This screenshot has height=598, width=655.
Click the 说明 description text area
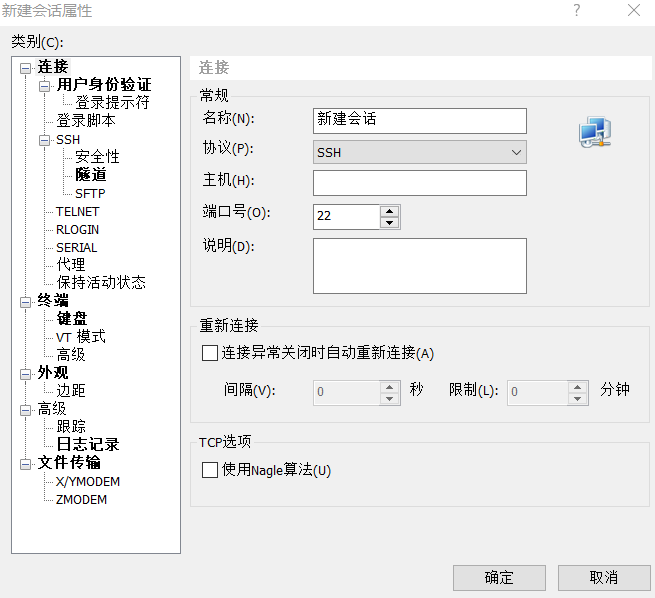[419, 266]
